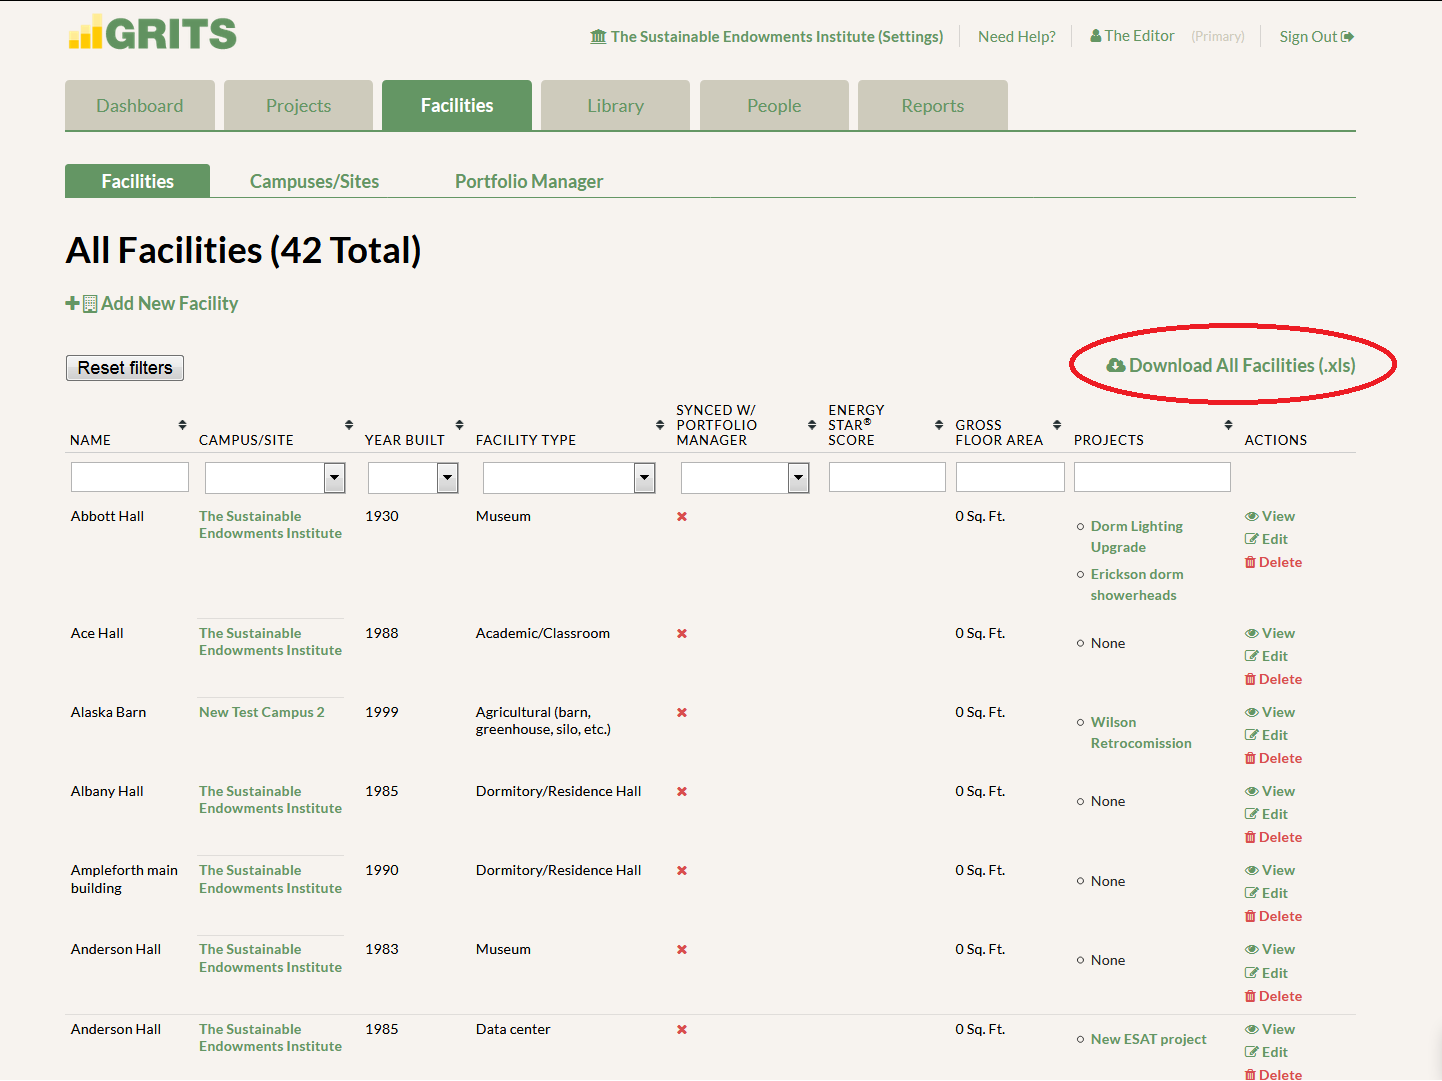The width and height of the screenshot is (1442, 1081).
Task: Click the eye View icon for Ace Hall
Action: pos(1251,633)
